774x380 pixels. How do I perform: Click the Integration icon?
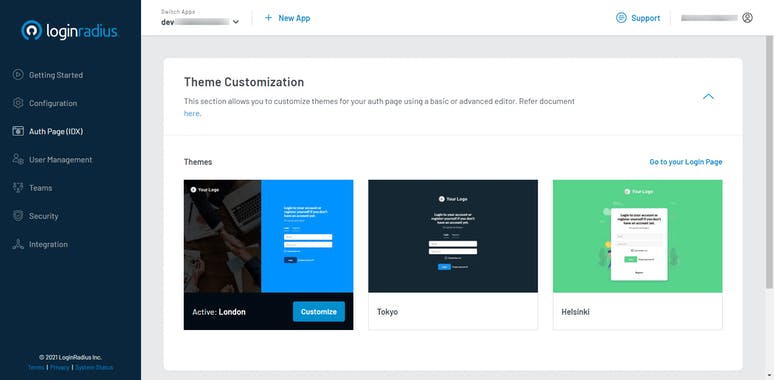click(18, 244)
